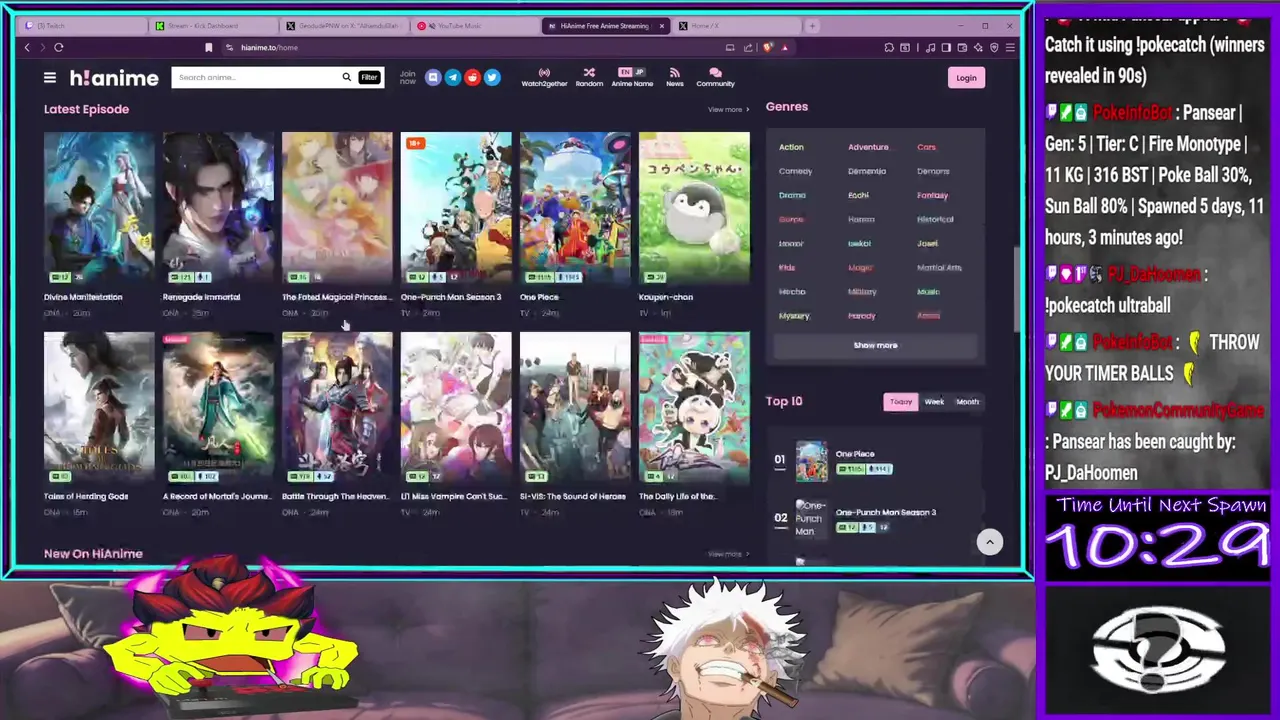The height and width of the screenshot is (720, 1280).
Task: Click the HiAnime logo
Action: tap(114, 78)
